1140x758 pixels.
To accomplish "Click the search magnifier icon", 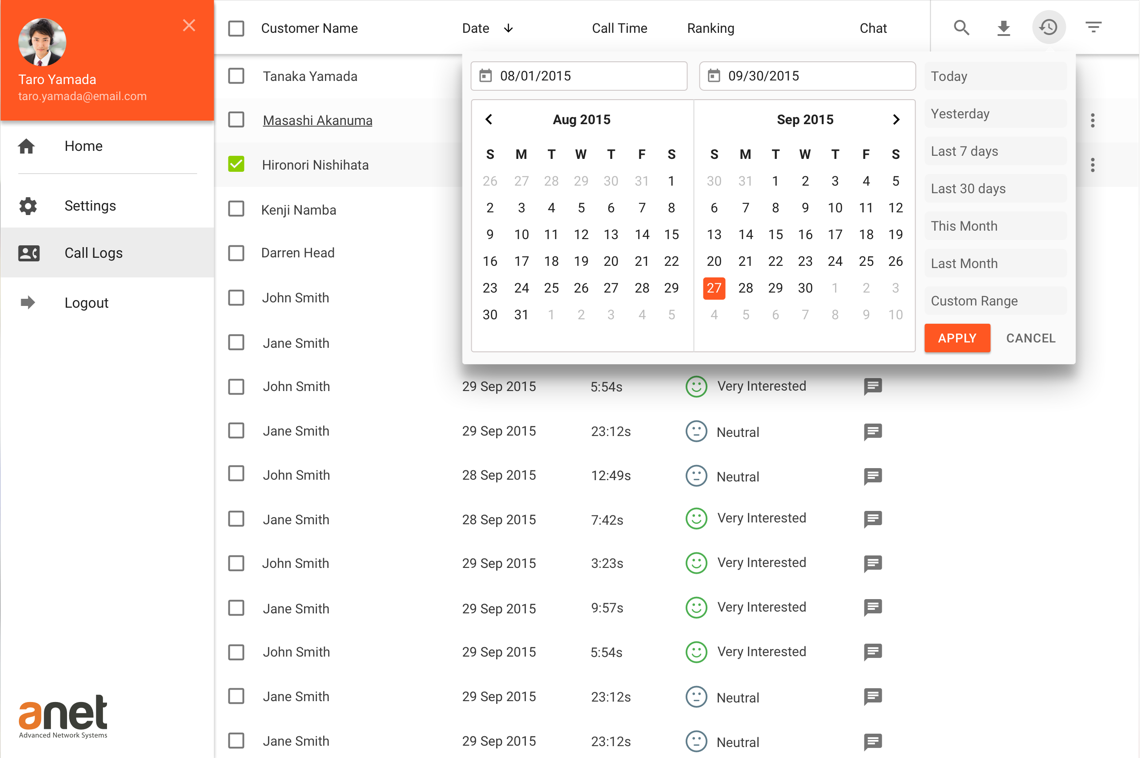I will (x=961, y=28).
